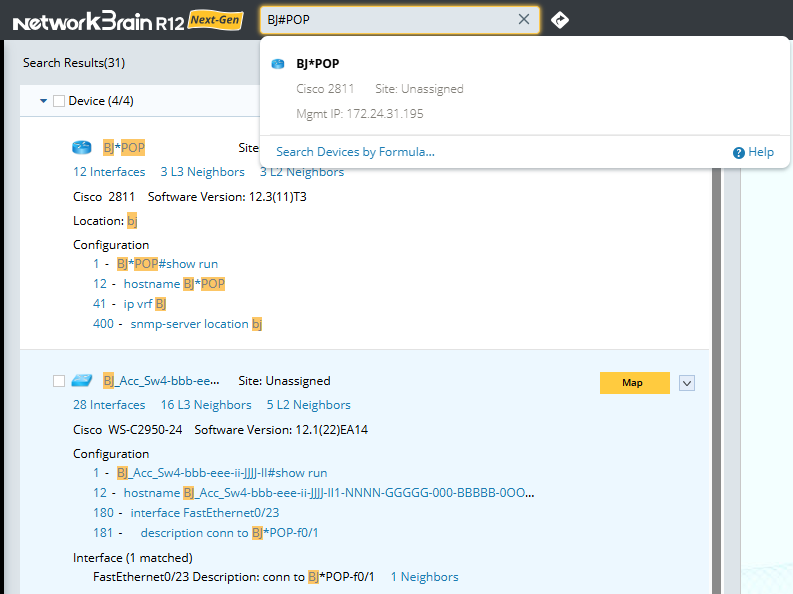This screenshot has width=793, height=594.
Task: Open config line 1 BJ*POP#show run
Action: tap(167, 264)
